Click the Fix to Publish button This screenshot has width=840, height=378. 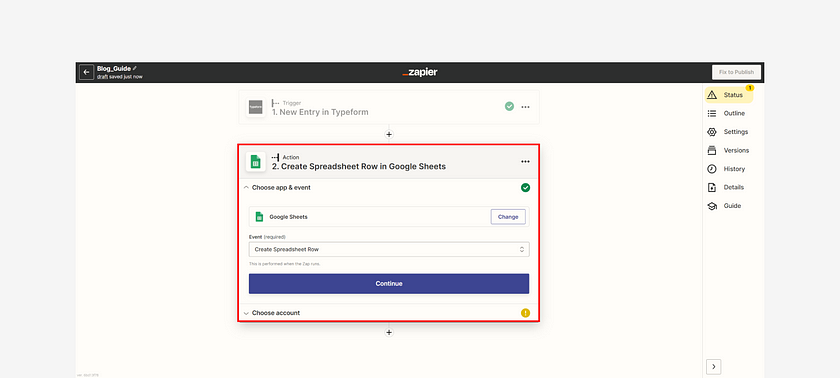pyautogui.click(x=736, y=72)
